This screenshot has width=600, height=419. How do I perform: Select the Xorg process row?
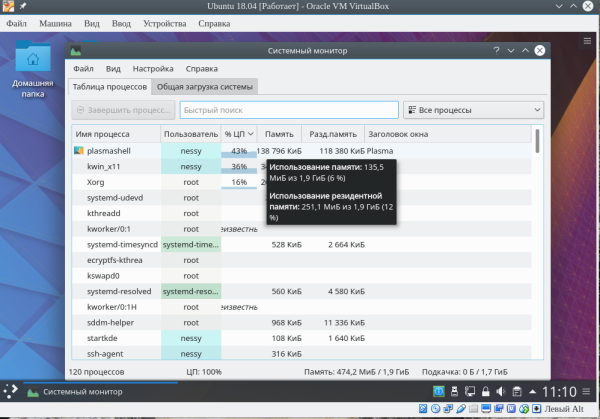click(302, 182)
